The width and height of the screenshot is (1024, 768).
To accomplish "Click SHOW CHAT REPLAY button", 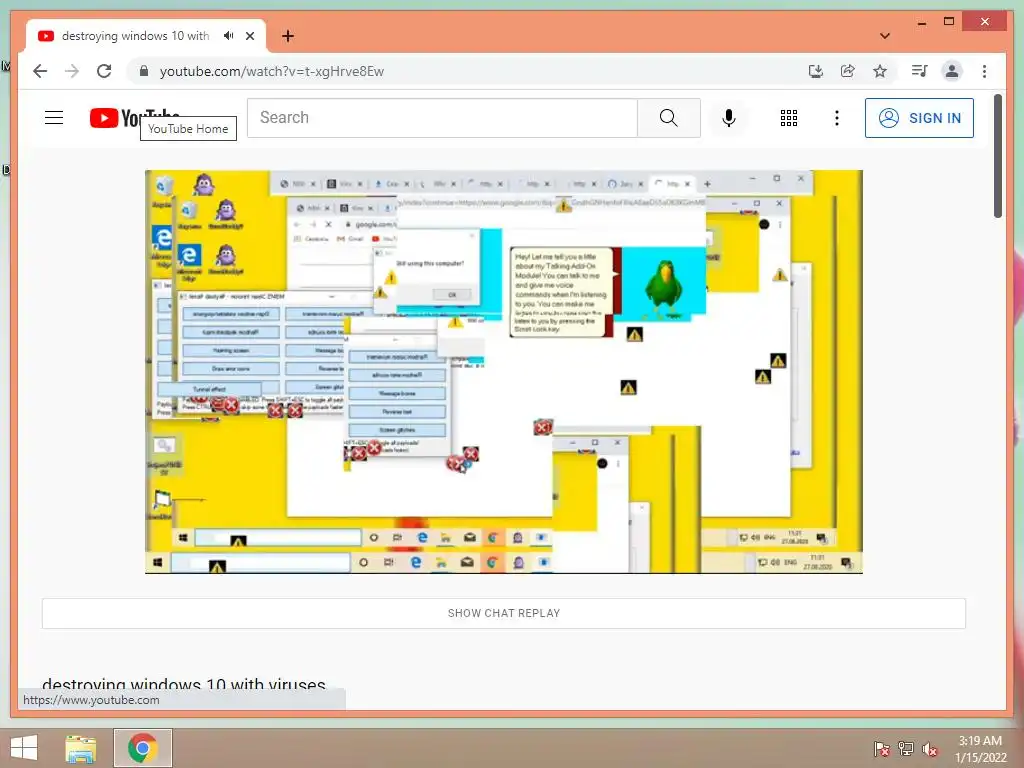I will [504, 613].
